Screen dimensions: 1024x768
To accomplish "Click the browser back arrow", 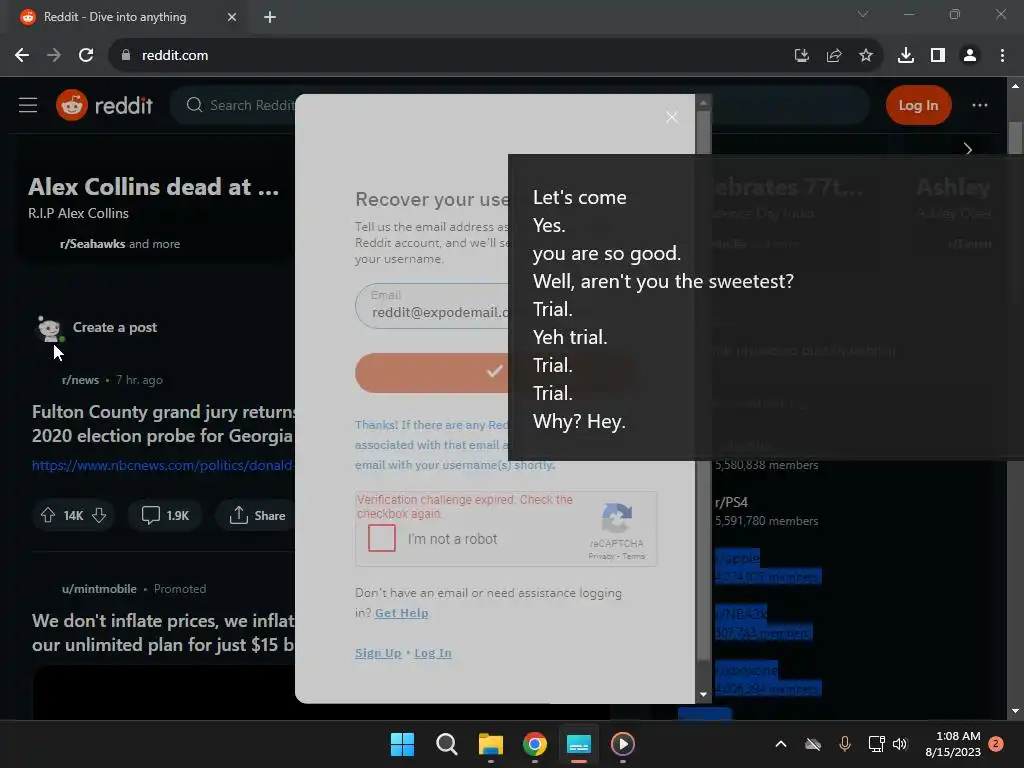I will pyautogui.click(x=22, y=56).
